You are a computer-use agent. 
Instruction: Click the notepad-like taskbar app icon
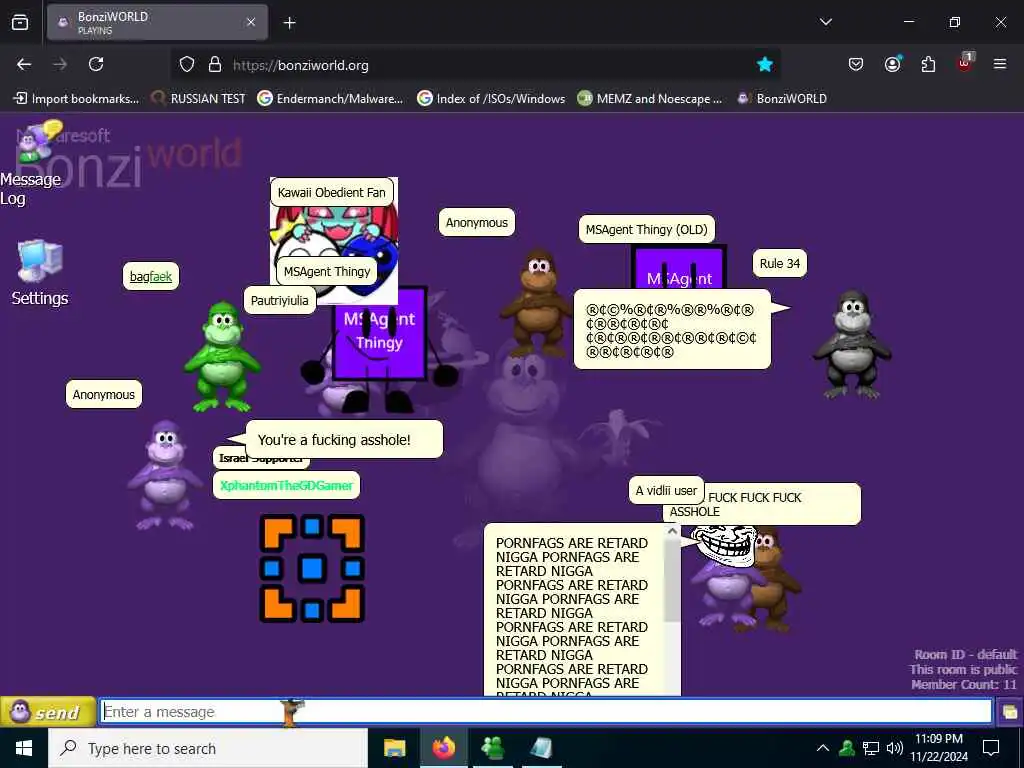541,748
